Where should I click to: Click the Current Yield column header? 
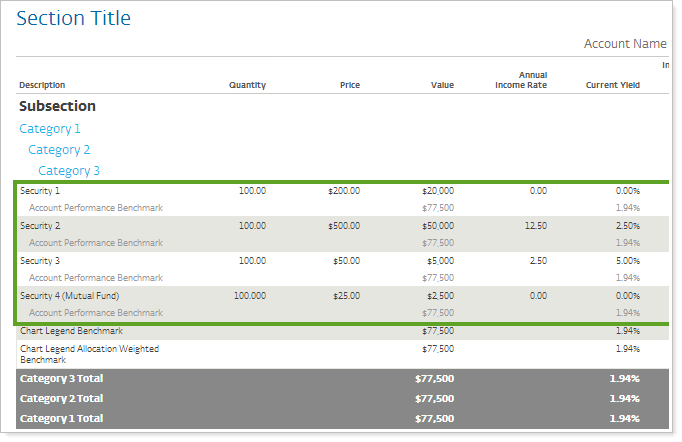[x=612, y=86]
